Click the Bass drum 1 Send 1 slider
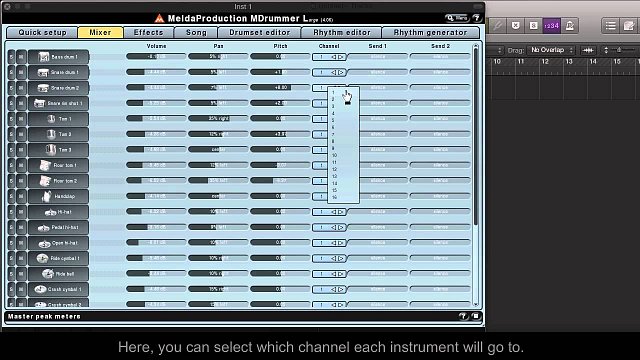This screenshot has width=640, height=360. (x=378, y=57)
